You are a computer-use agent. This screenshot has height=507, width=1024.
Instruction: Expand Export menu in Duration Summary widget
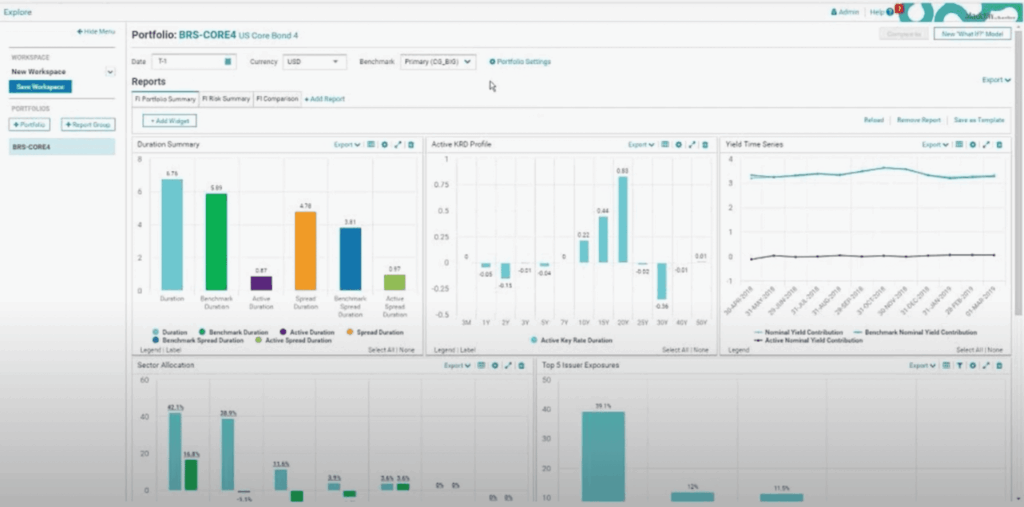point(347,145)
